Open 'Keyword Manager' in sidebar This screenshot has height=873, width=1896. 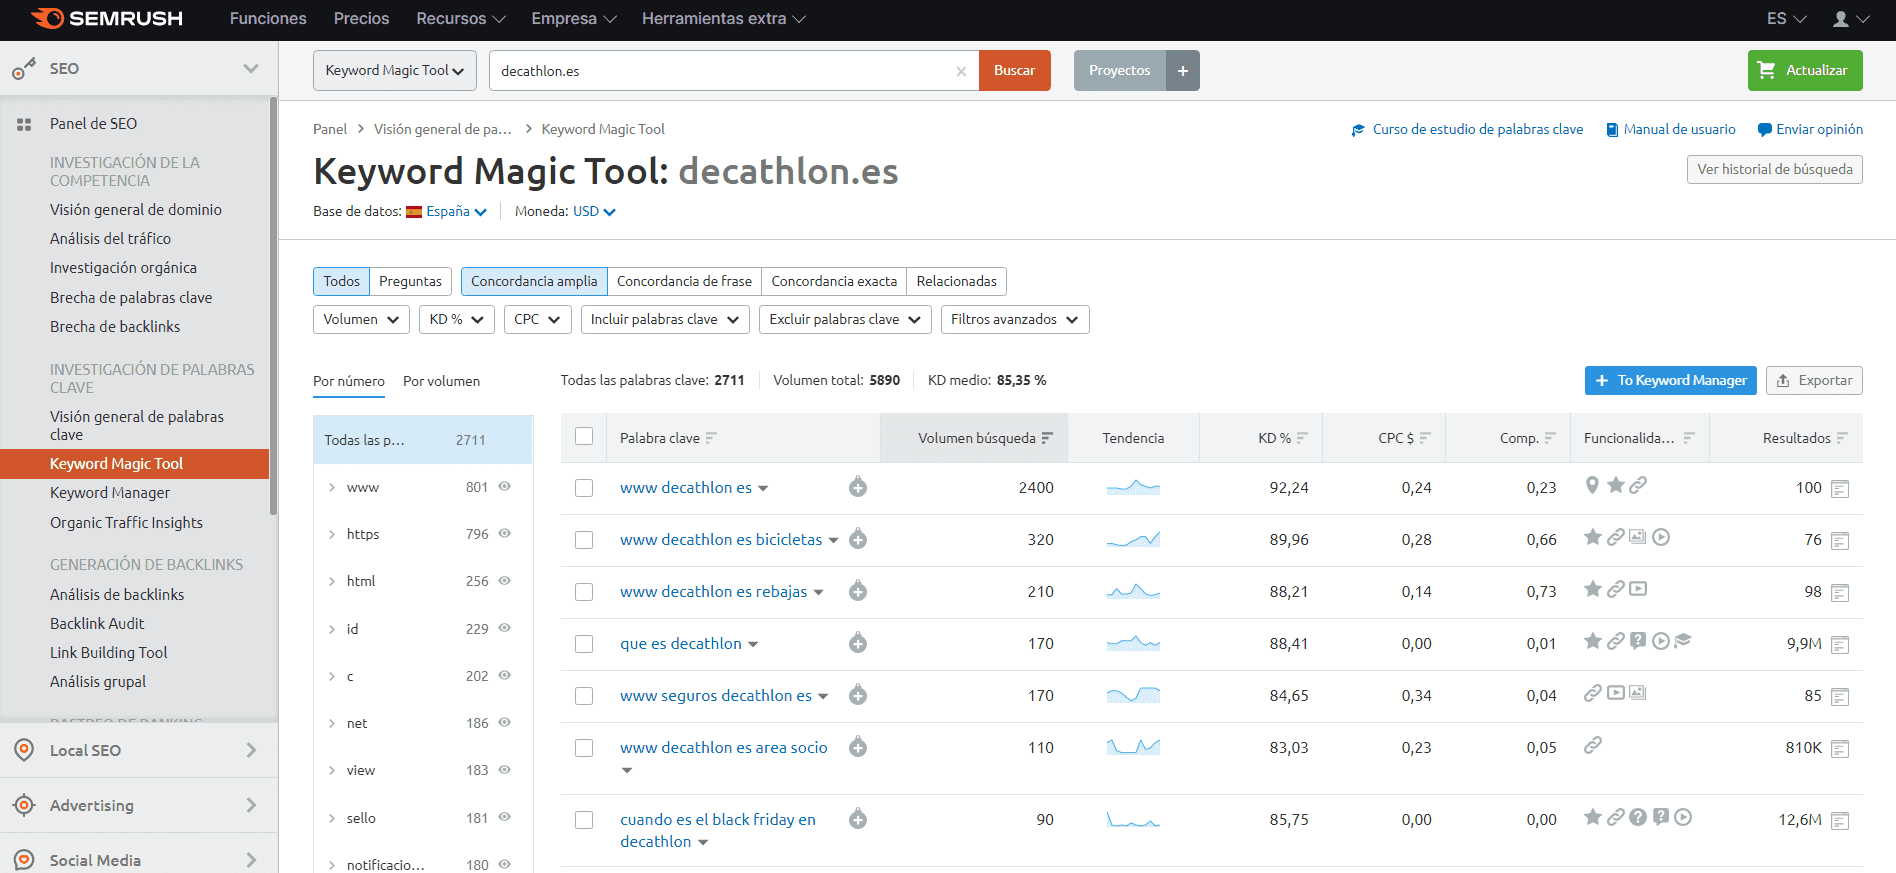pos(110,493)
